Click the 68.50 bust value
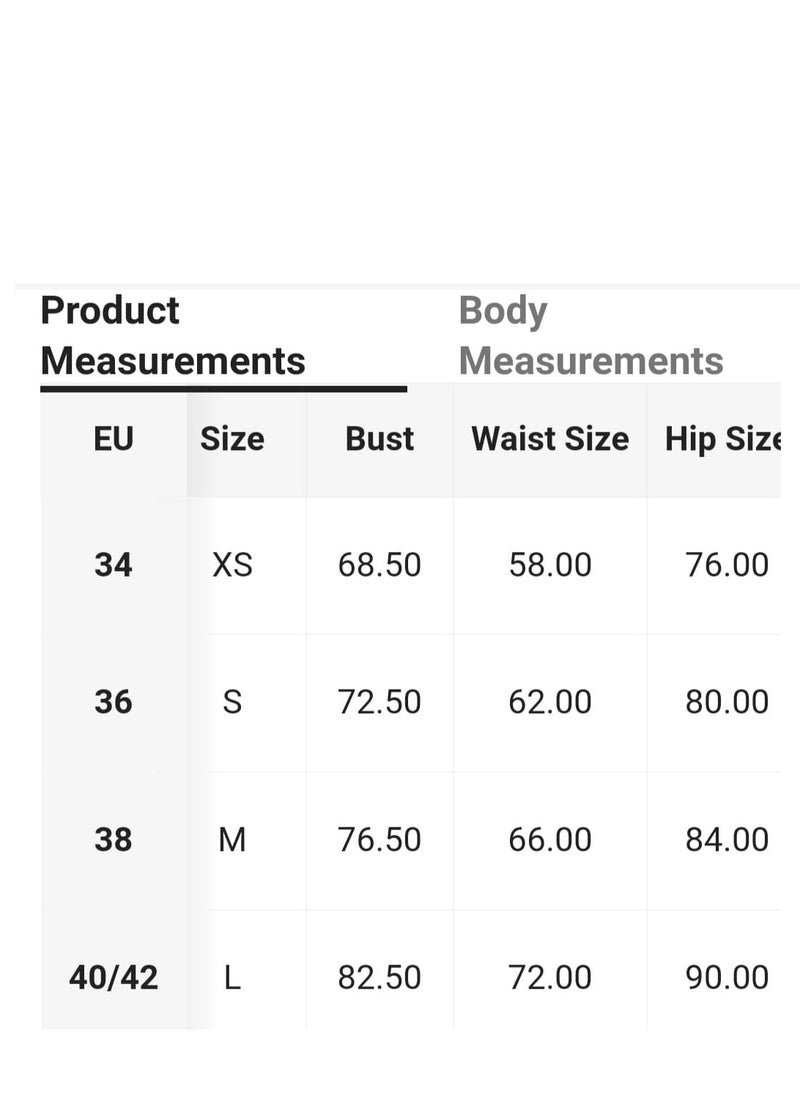 [379, 565]
